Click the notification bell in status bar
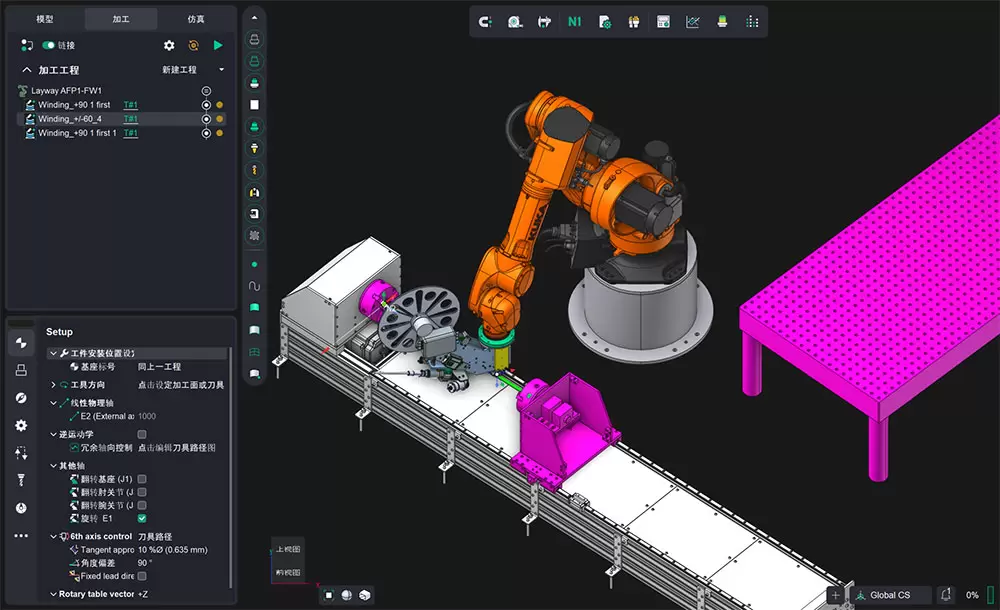 [946, 595]
